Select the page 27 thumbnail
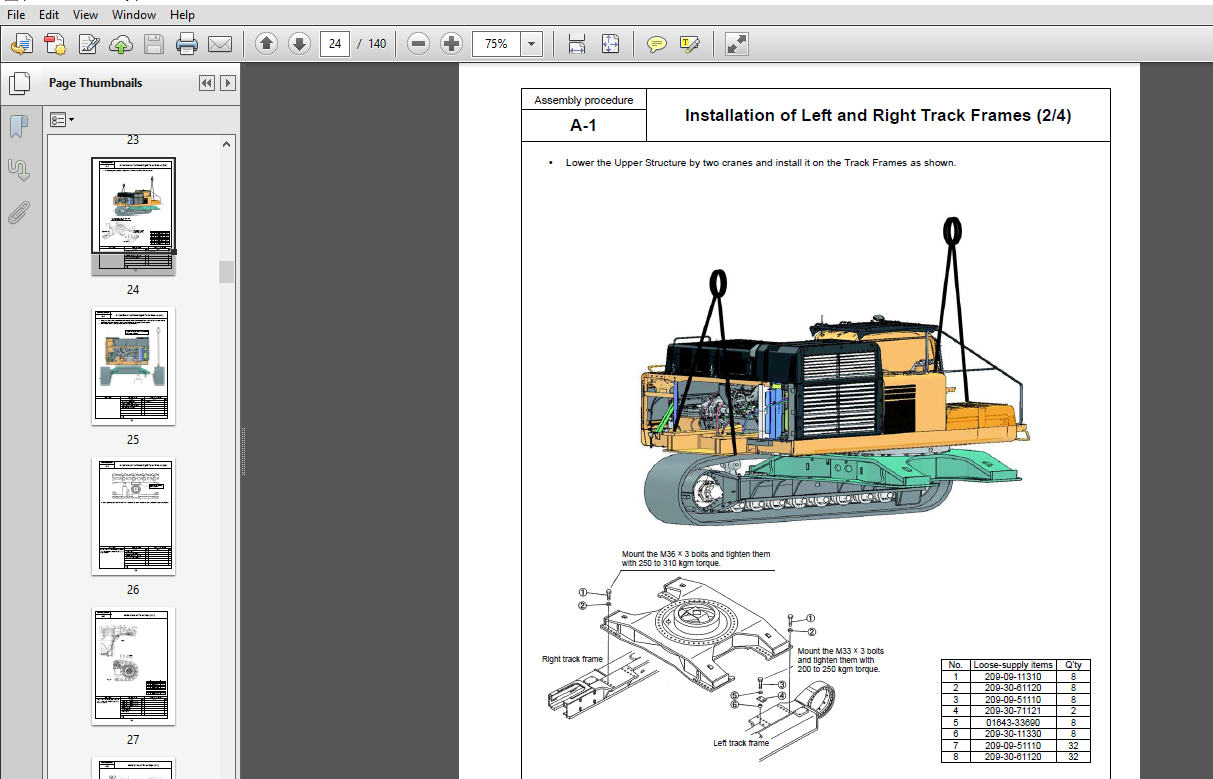The height and width of the screenshot is (779, 1213). (133, 666)
